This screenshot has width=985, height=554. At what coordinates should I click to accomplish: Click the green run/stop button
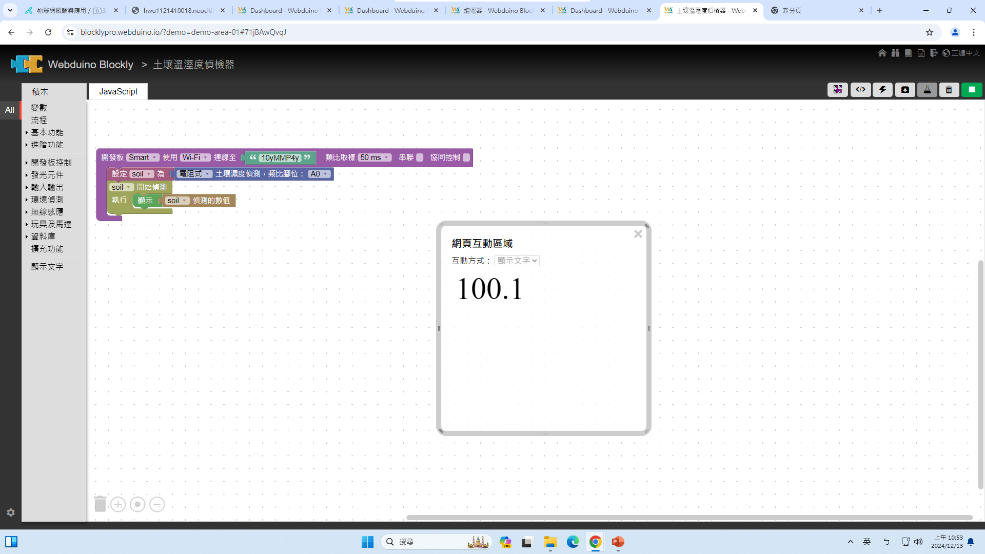click(972, 89)
